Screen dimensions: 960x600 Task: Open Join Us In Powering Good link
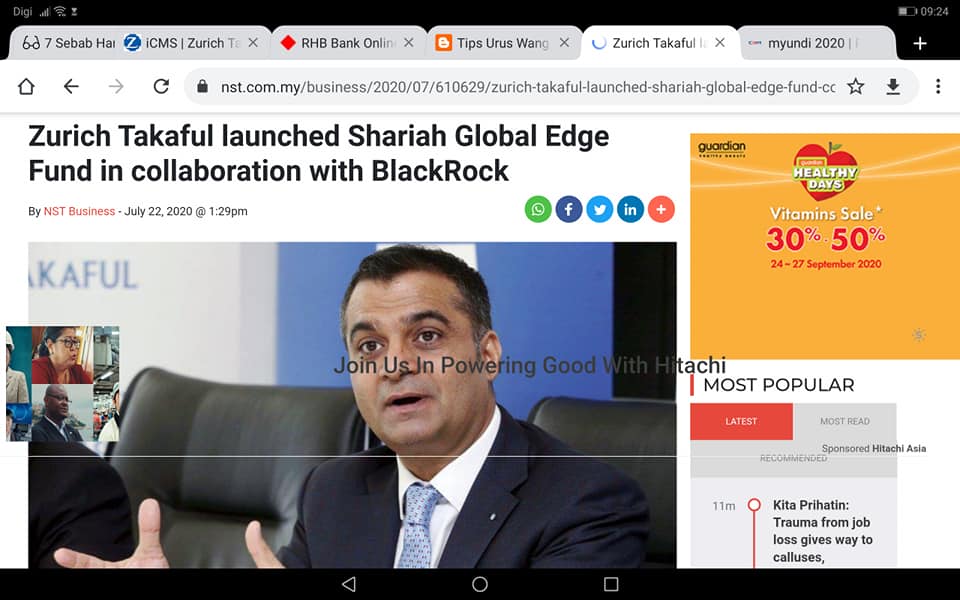tap(530, 366)
